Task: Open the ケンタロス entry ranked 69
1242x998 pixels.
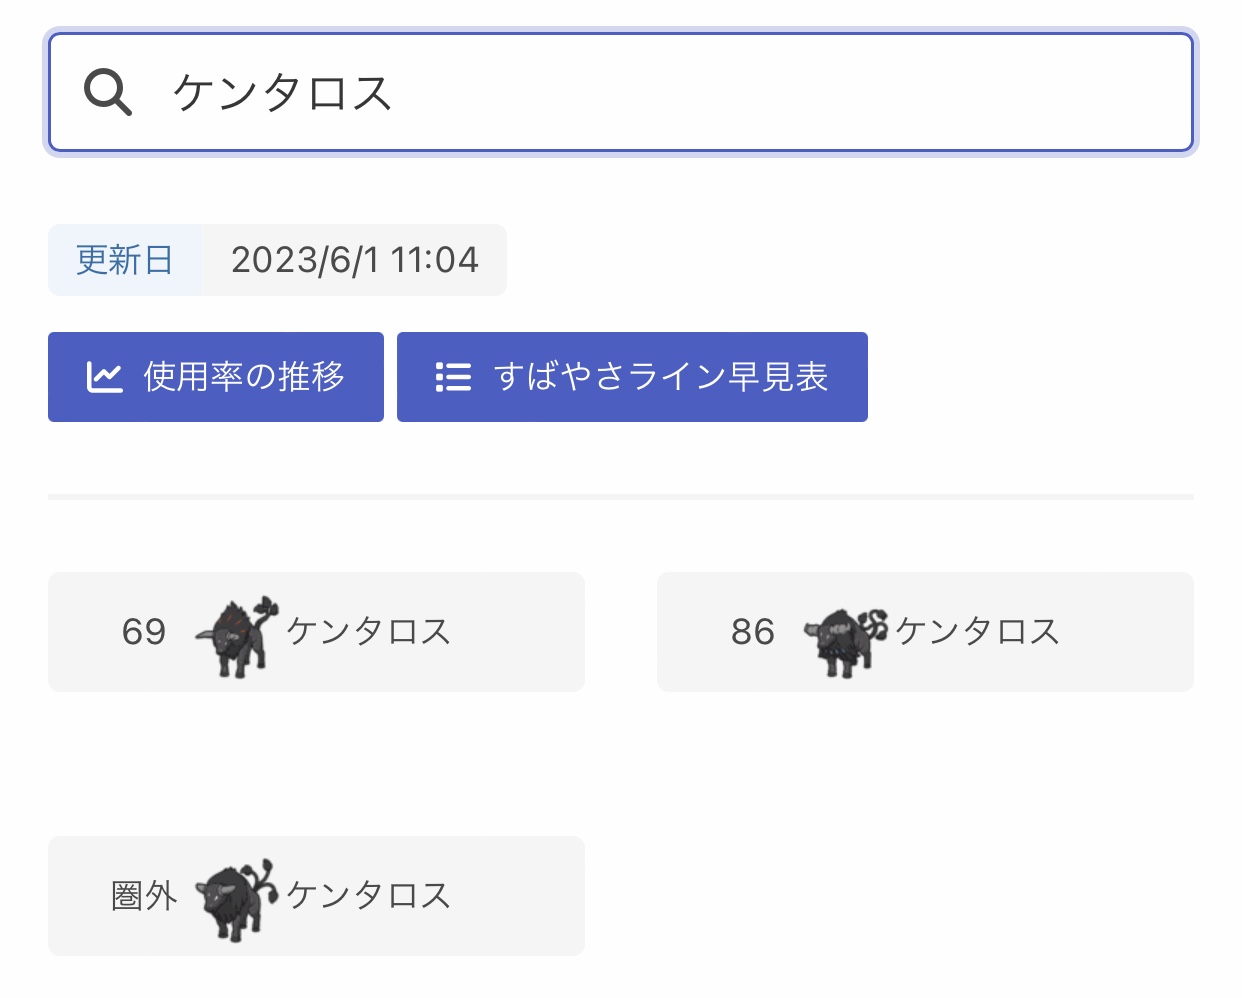Action: (x=316, y=632)
